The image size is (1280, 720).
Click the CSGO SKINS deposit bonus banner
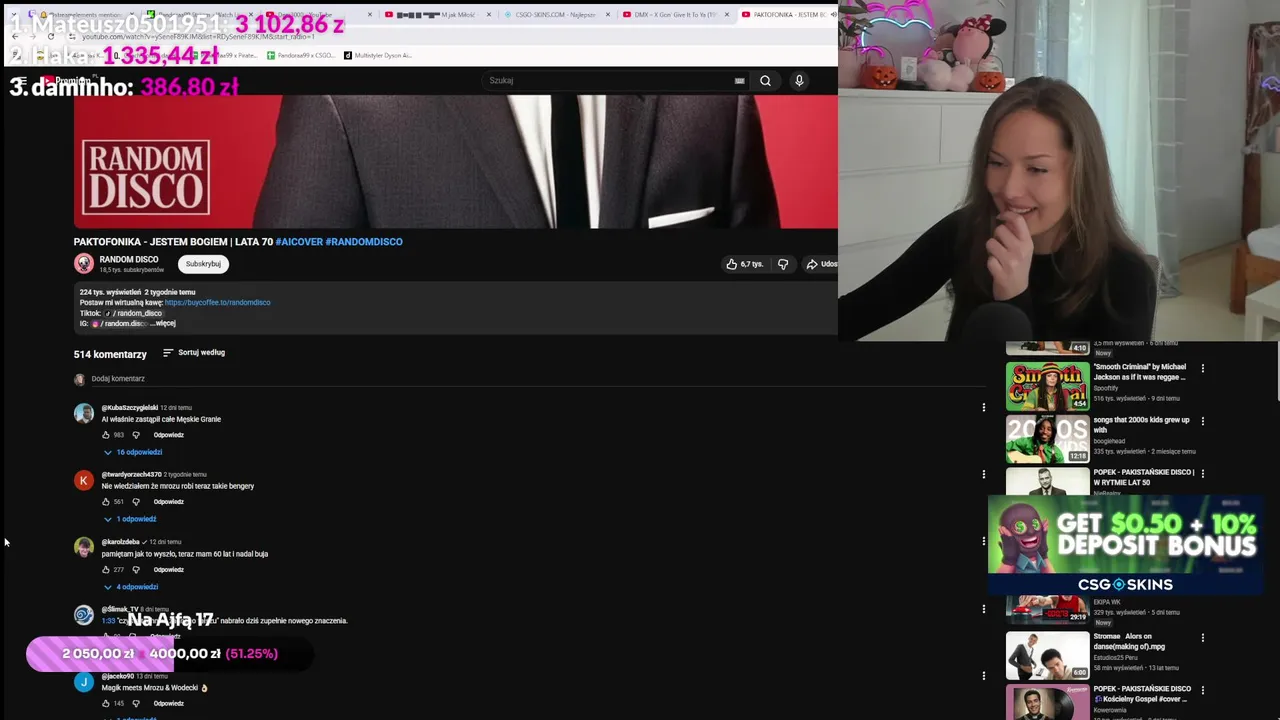coord(1125,545)
